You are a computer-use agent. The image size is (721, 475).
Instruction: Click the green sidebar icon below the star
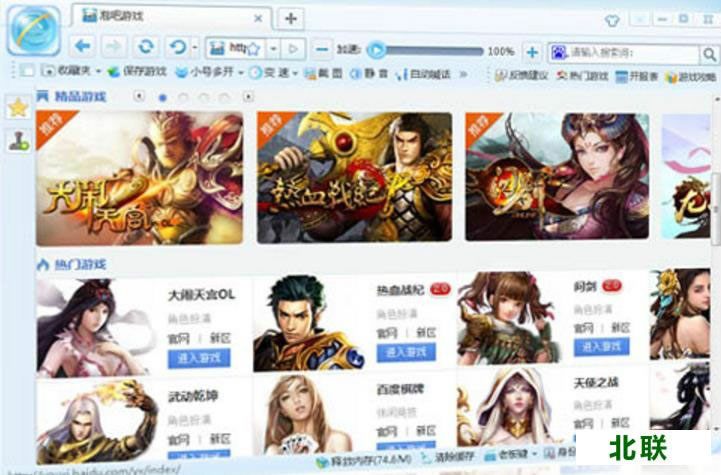coord(17,141)
